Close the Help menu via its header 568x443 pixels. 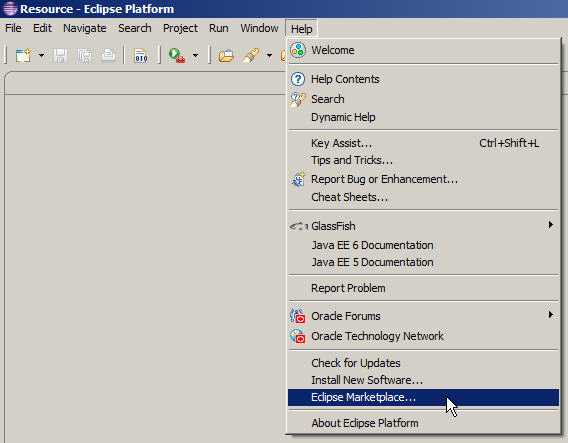pos(301,29)
